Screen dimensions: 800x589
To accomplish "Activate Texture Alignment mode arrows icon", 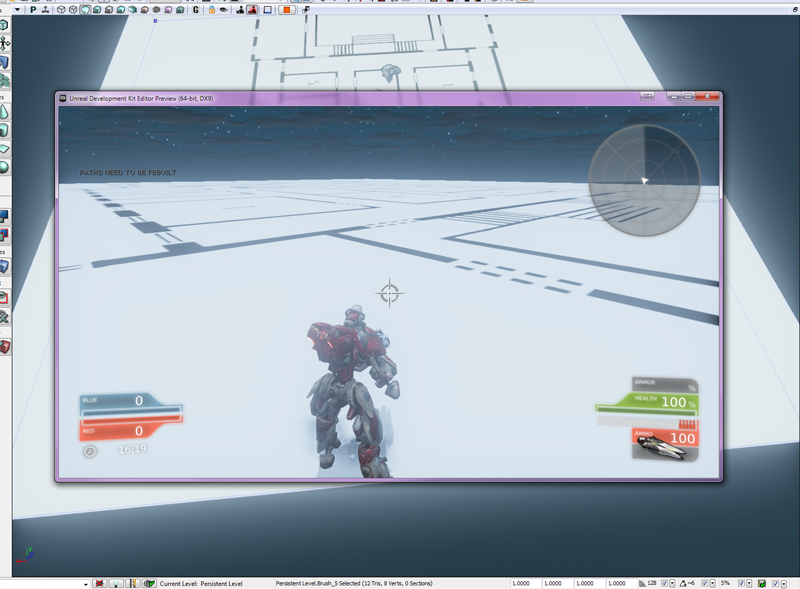I will coord(4,43).
